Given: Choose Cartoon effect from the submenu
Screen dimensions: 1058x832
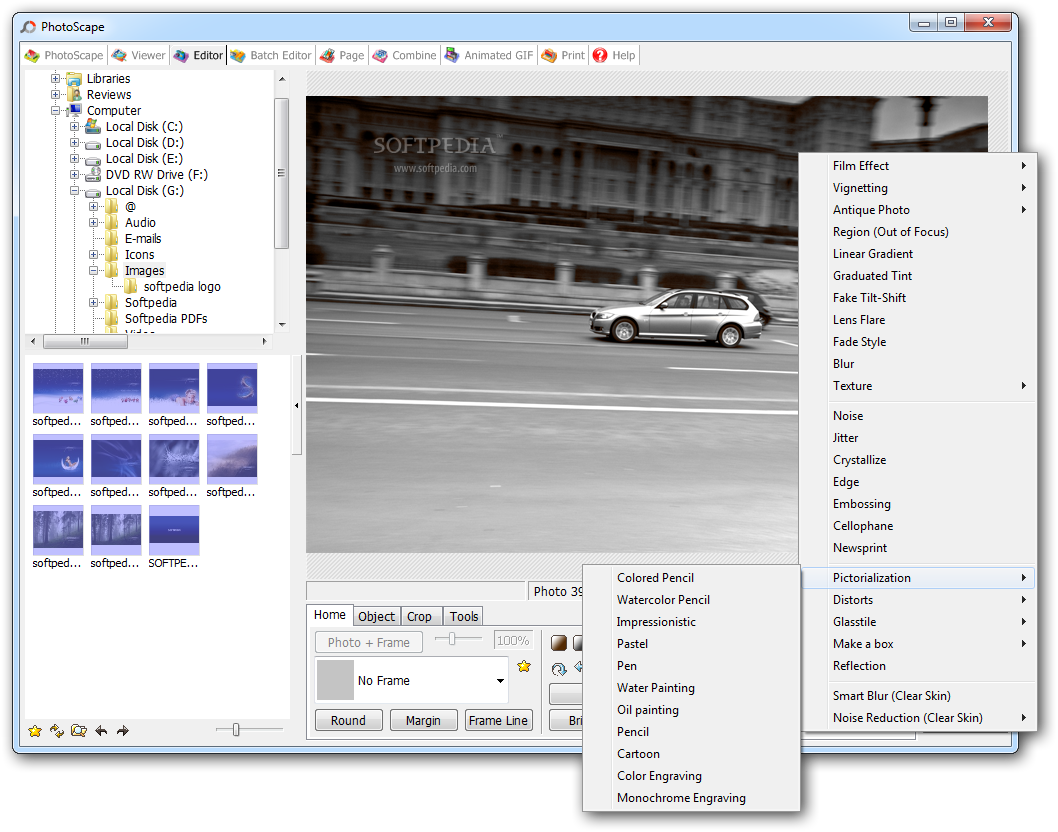Looking at the screenshot, I should (x=638, y=753).
